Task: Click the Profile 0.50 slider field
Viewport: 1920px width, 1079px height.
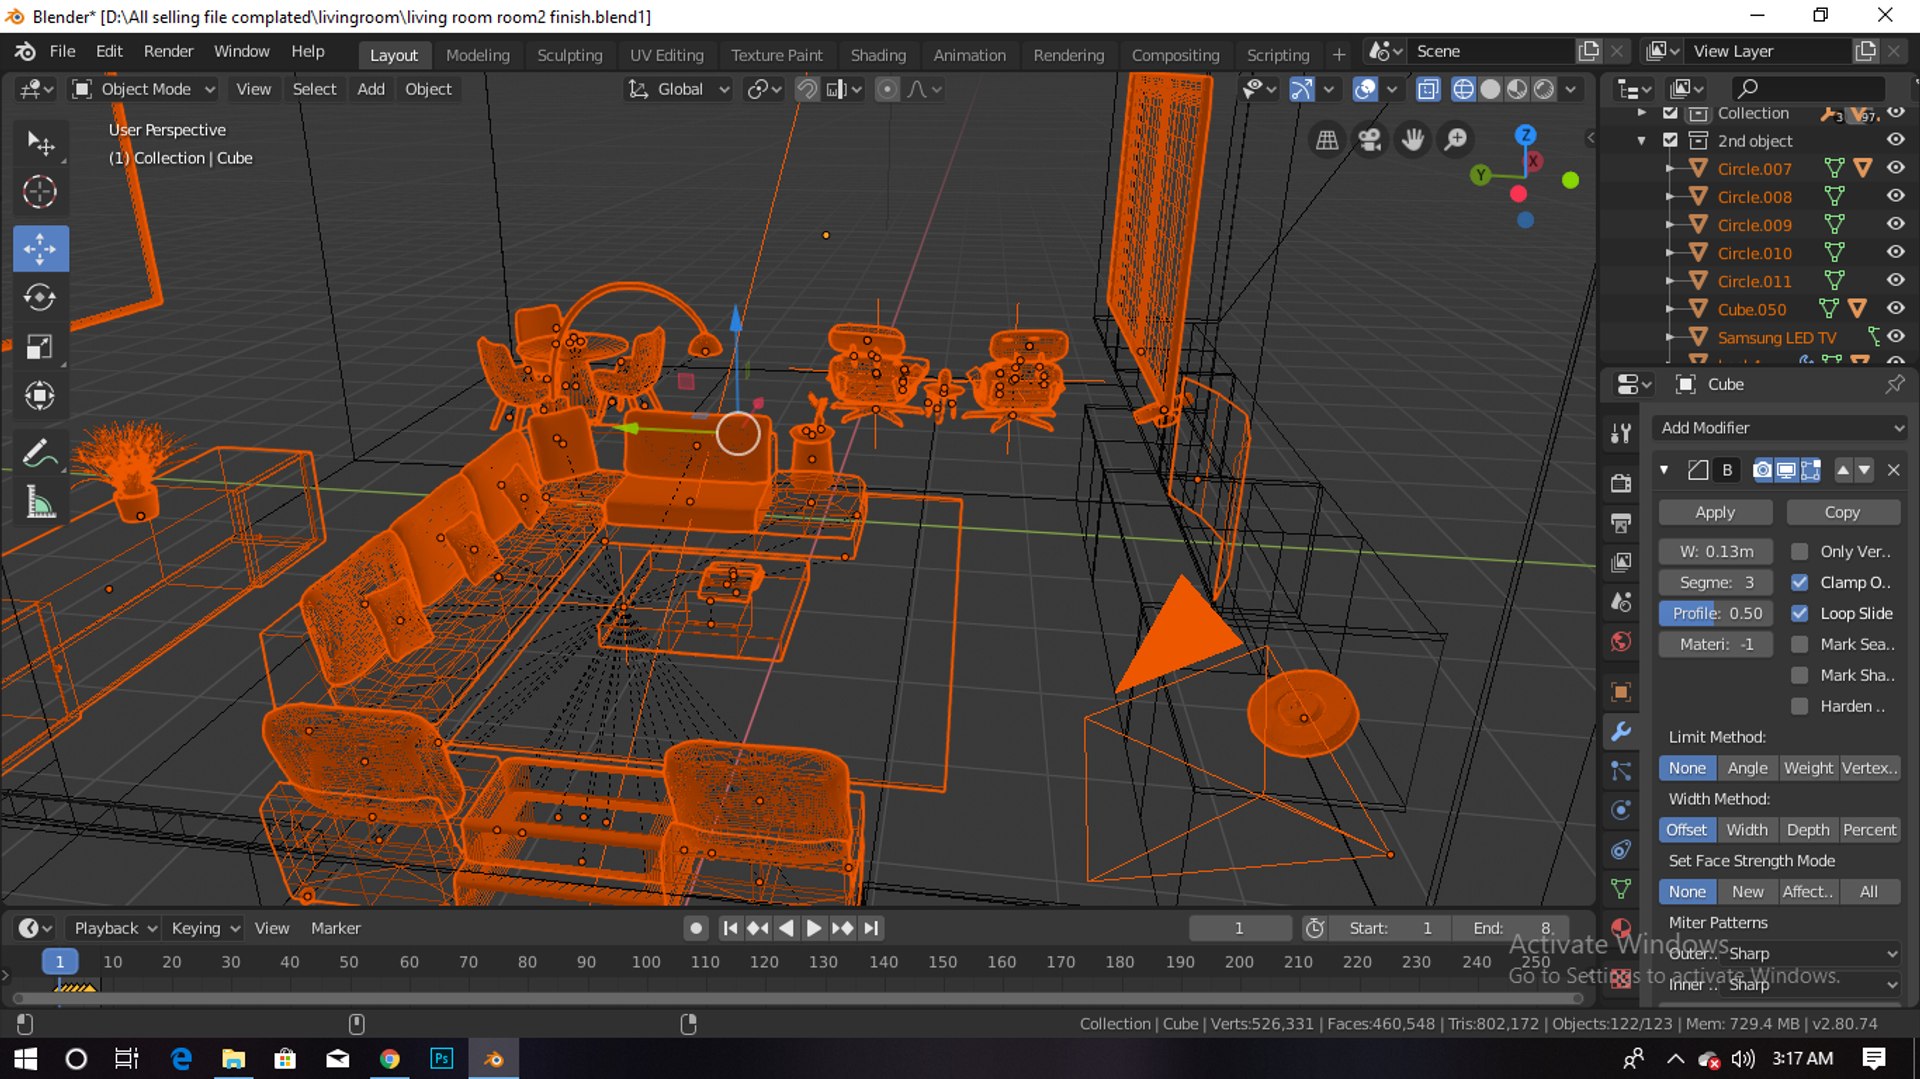Action: (x=1716, y=613)
